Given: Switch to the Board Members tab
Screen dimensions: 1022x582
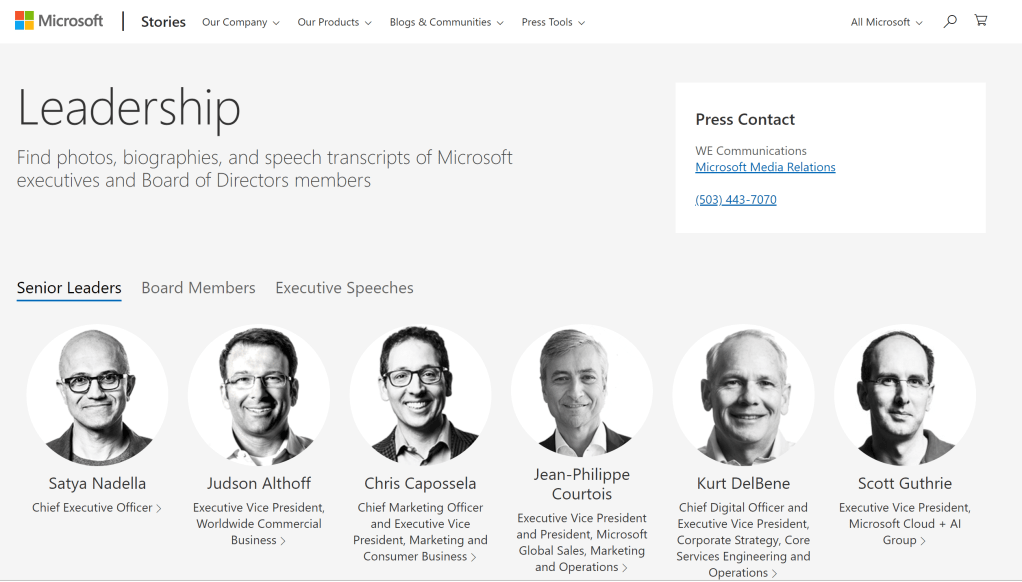Looking at the screenshot, I should (x=198, y=288).
